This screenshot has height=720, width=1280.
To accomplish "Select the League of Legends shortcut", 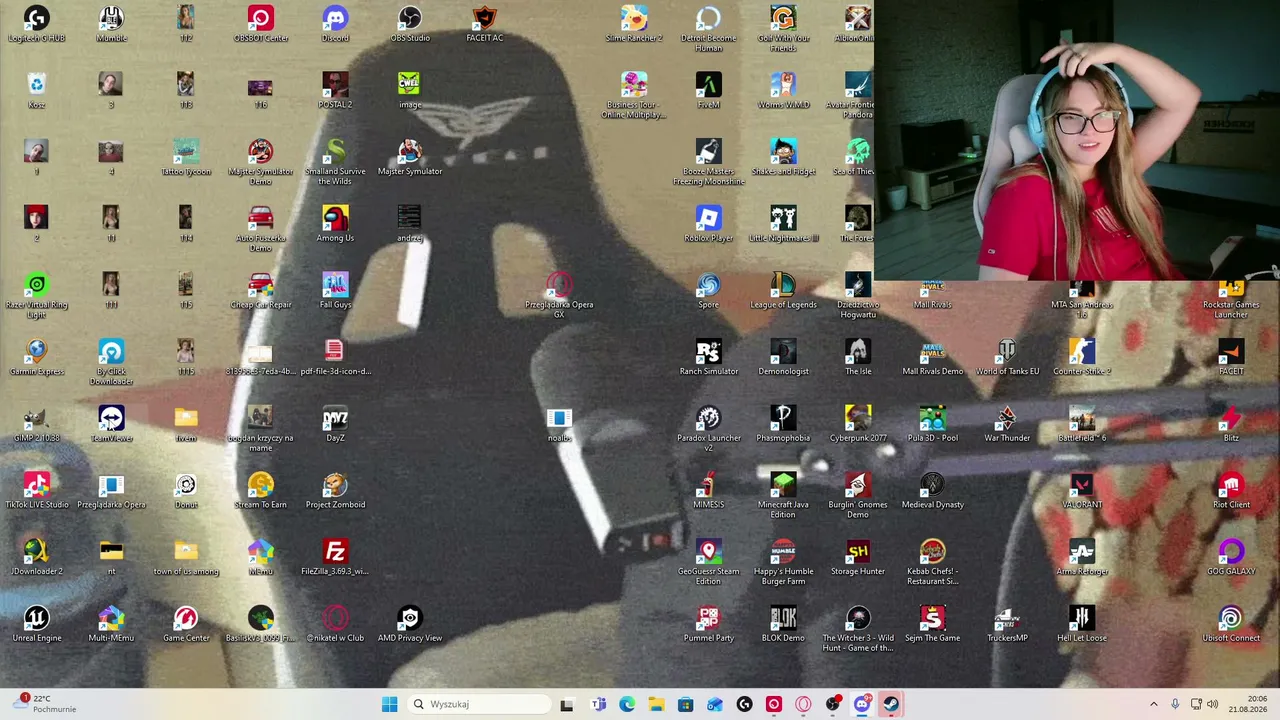I will pos(783,291).
